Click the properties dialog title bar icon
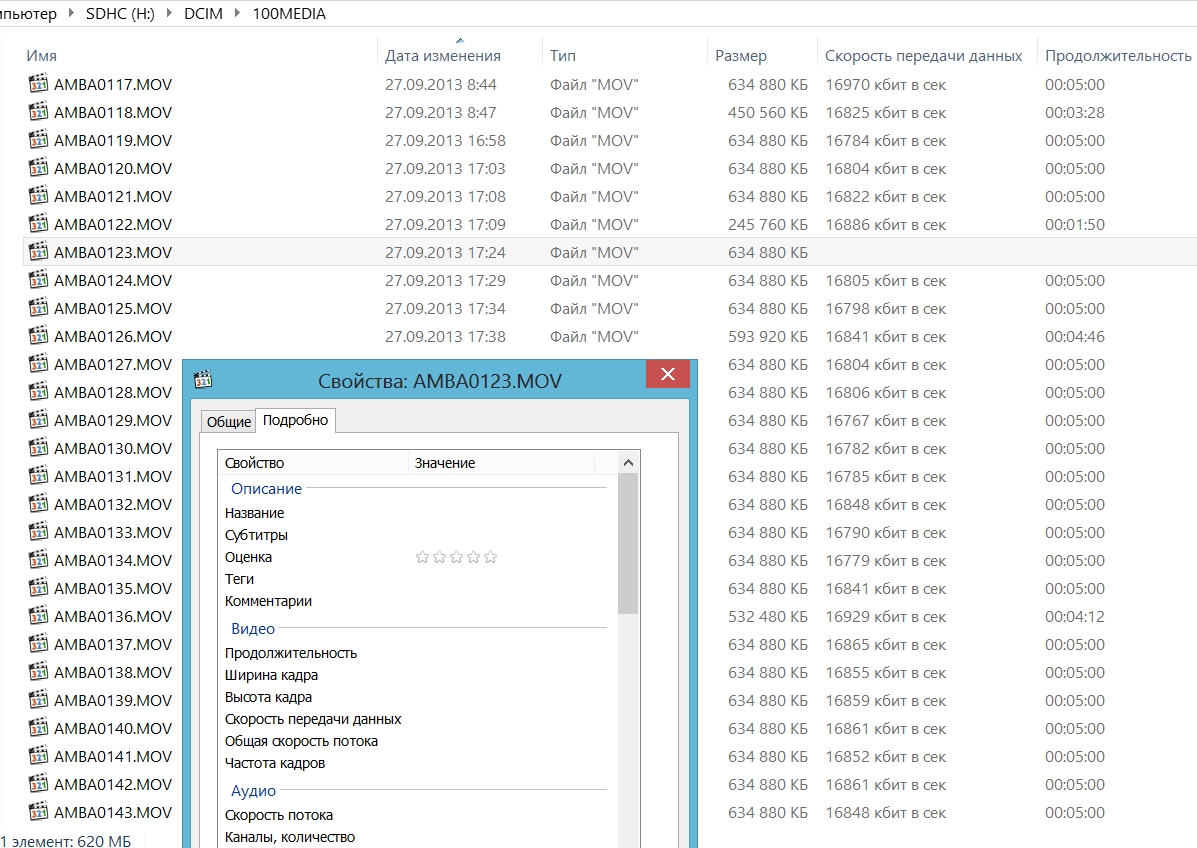1197x848 pixels. pyautogui.click(x=203, y=379)
